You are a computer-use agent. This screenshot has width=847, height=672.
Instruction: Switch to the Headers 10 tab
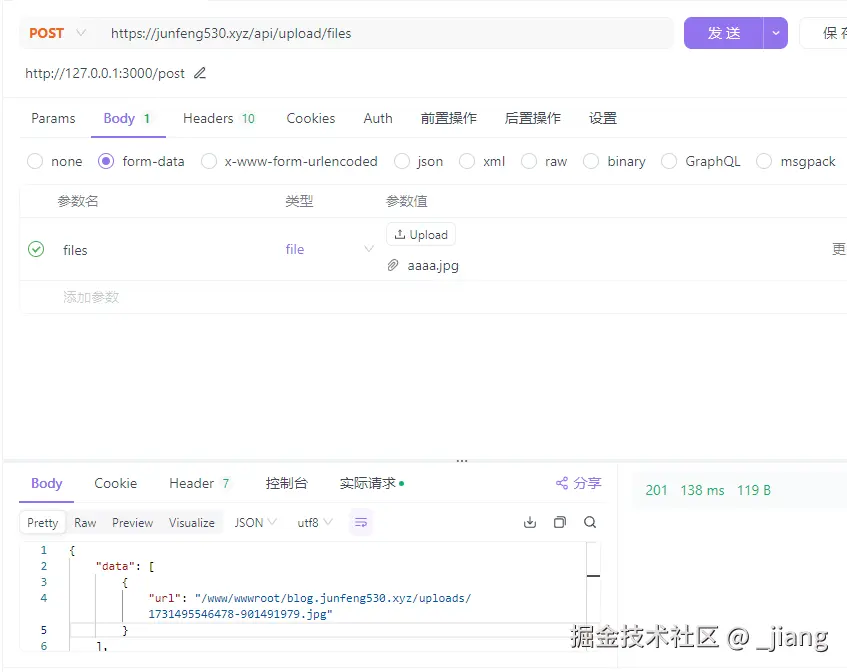(x=219, y=118)
